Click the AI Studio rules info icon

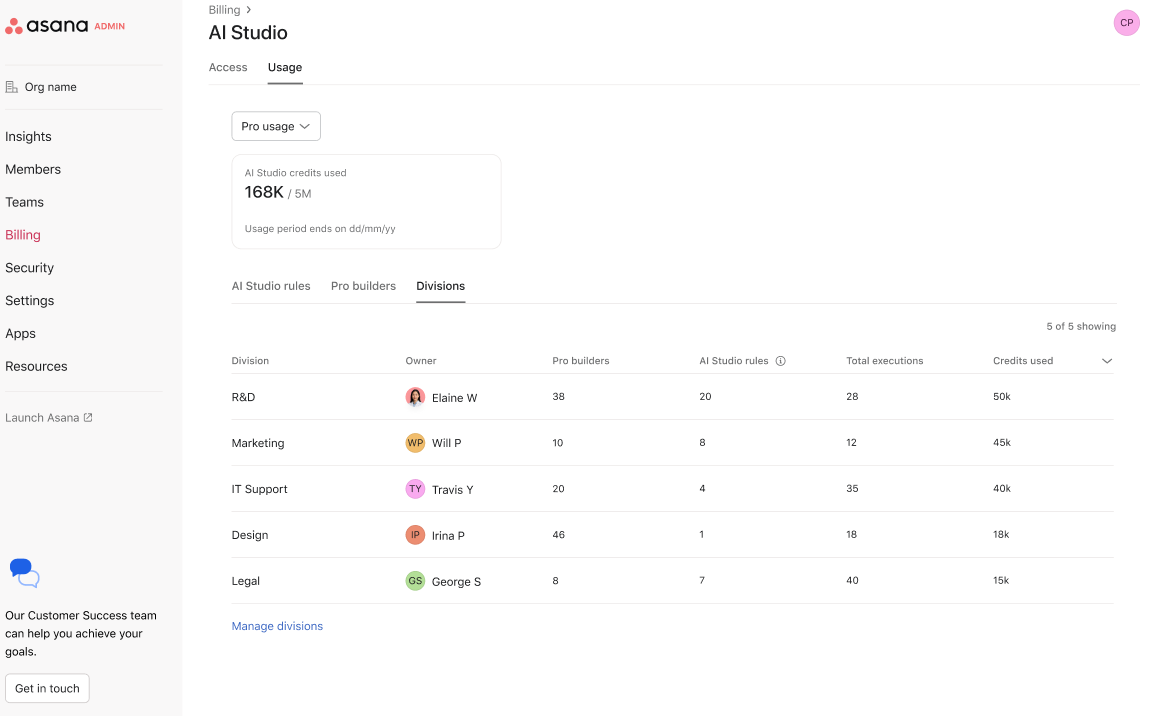point(780,361)
